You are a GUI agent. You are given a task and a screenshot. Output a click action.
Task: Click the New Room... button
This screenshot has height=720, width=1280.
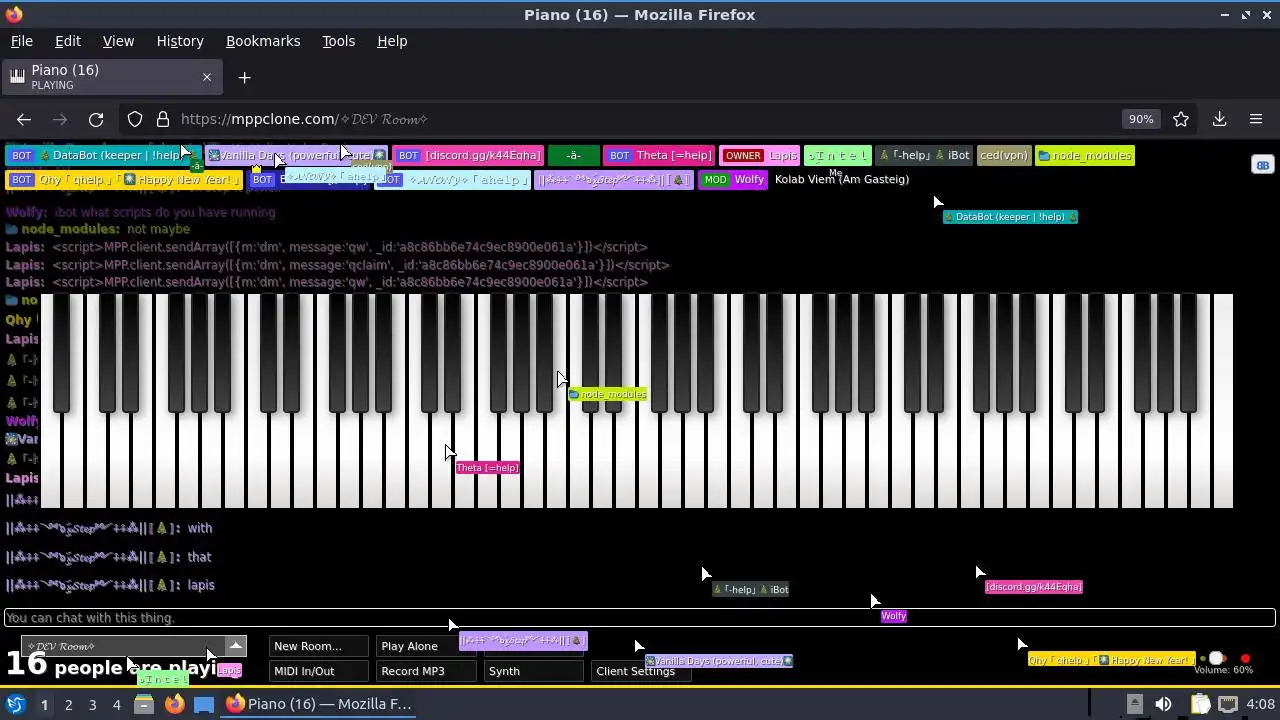point(318,646)
